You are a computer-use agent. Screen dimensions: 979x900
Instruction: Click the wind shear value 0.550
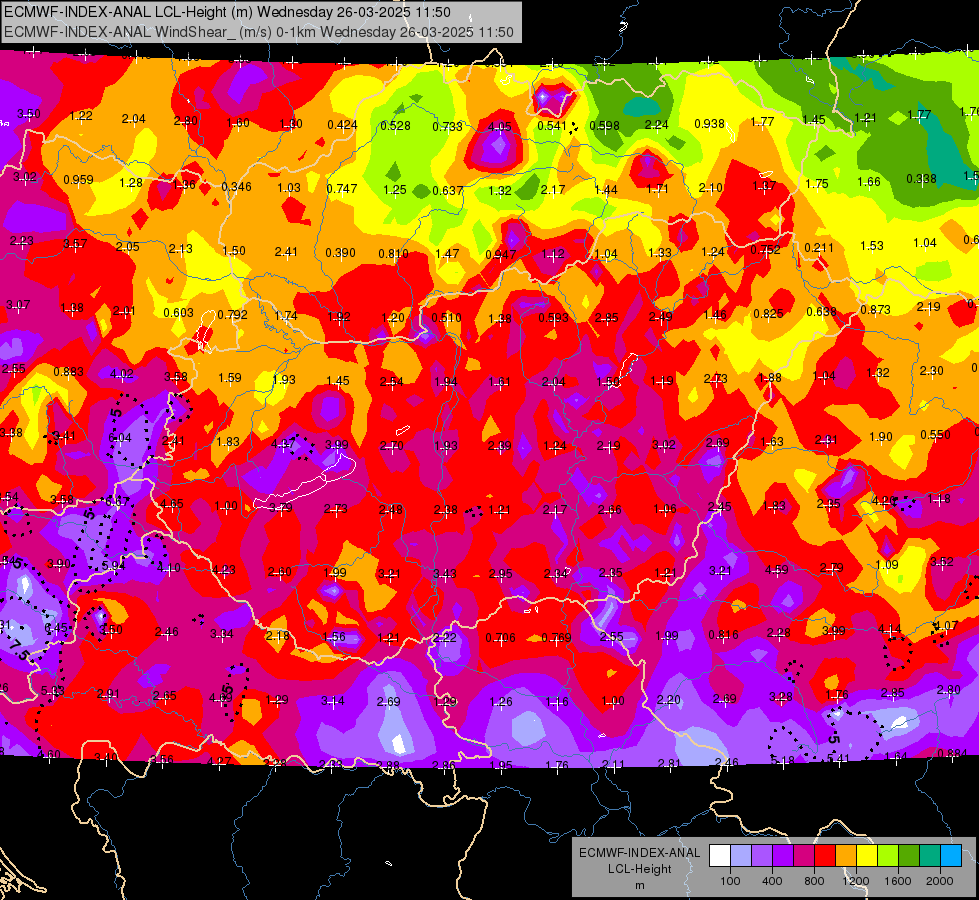point(935,435)
